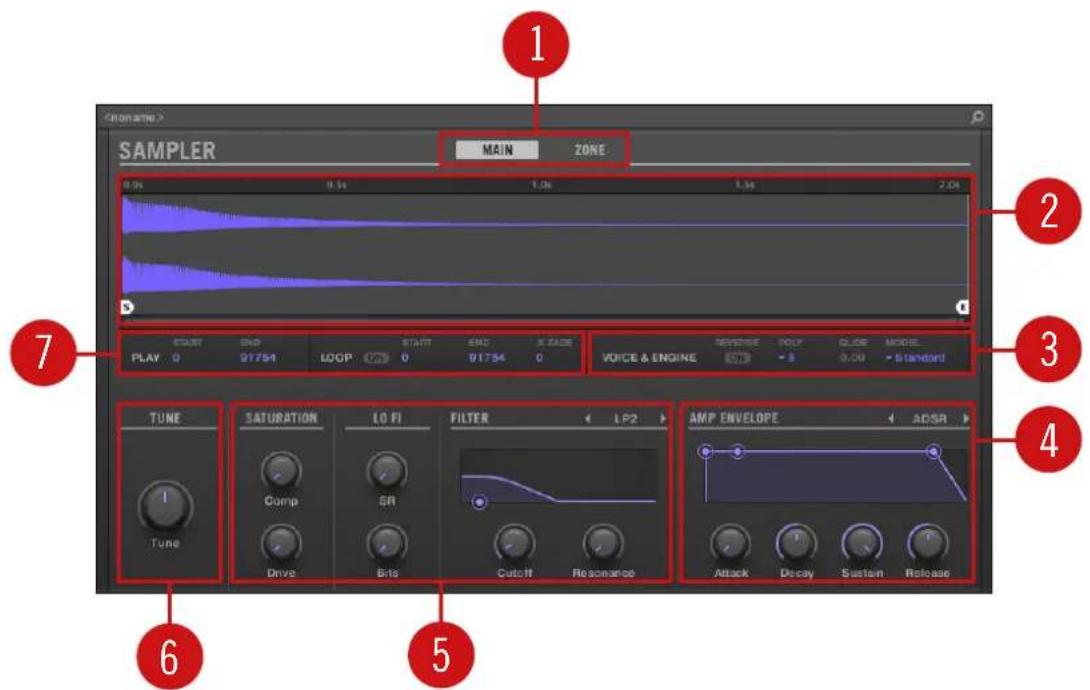Select next filter type with right arrow
1090x690 pixels.
pyautogui.click(x=662, y=418)
